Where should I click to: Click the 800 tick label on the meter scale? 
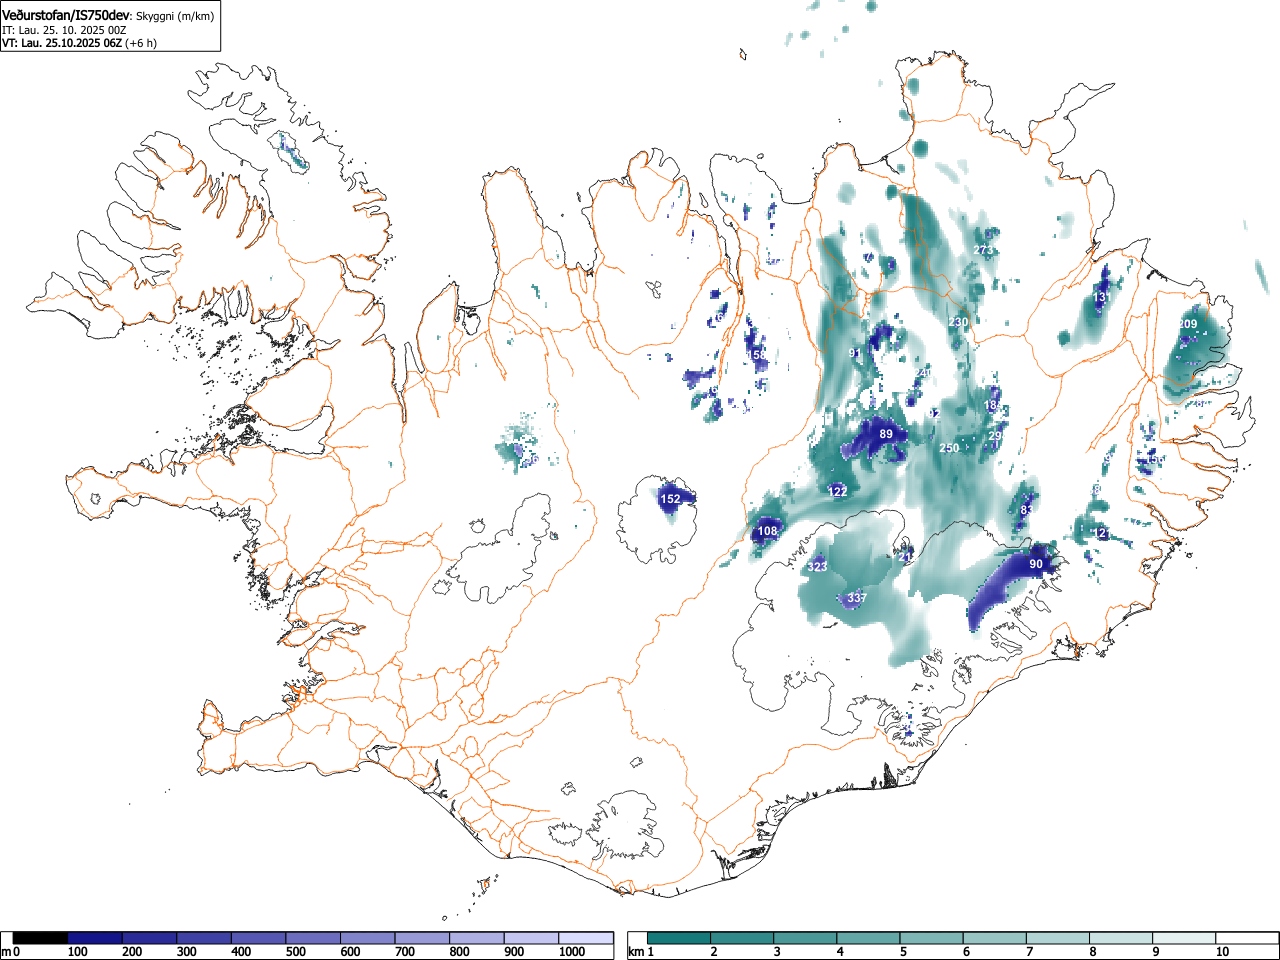[459, 952]
